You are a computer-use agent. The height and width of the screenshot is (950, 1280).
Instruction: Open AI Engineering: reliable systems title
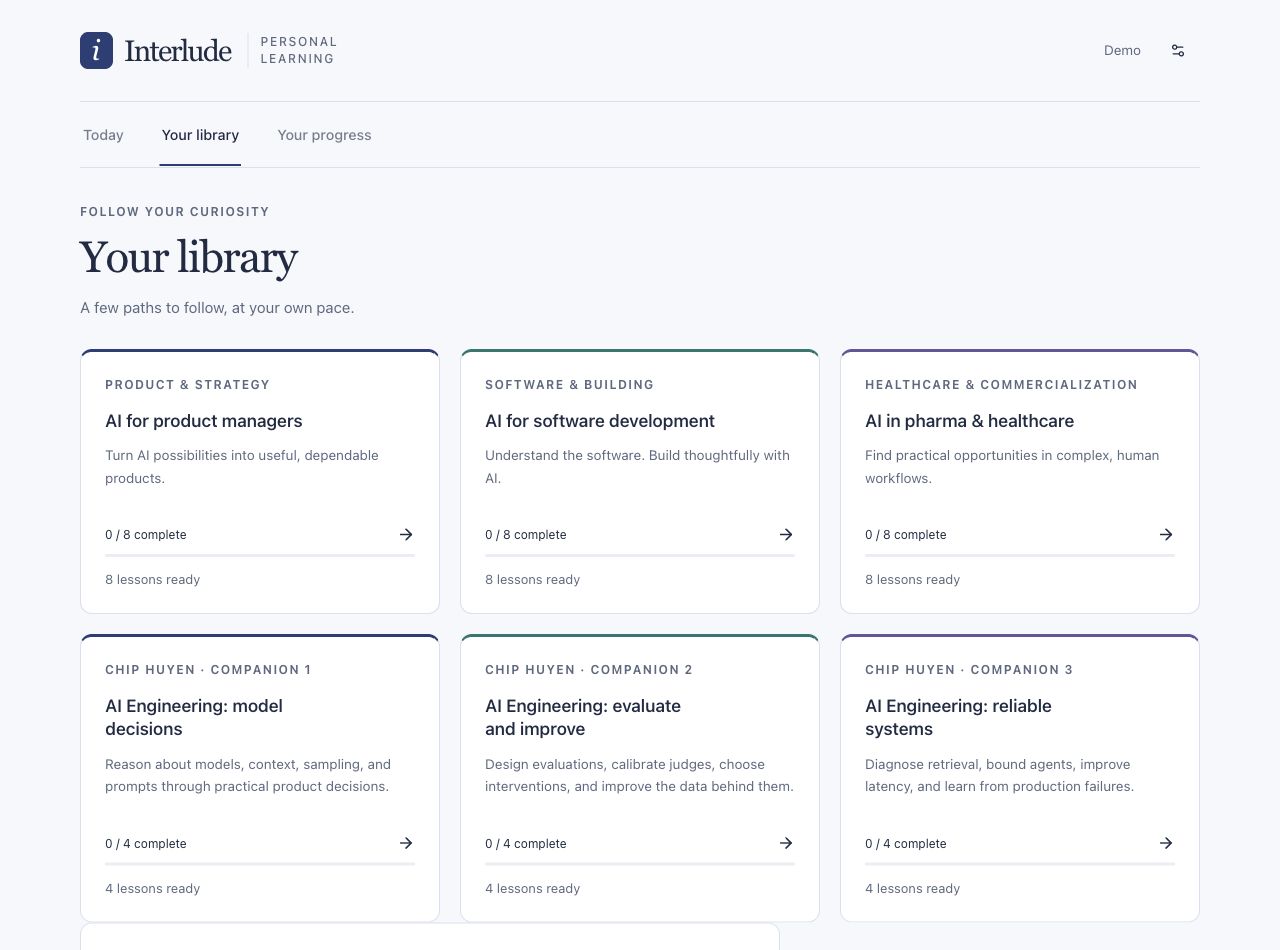[x=958, y=717]
